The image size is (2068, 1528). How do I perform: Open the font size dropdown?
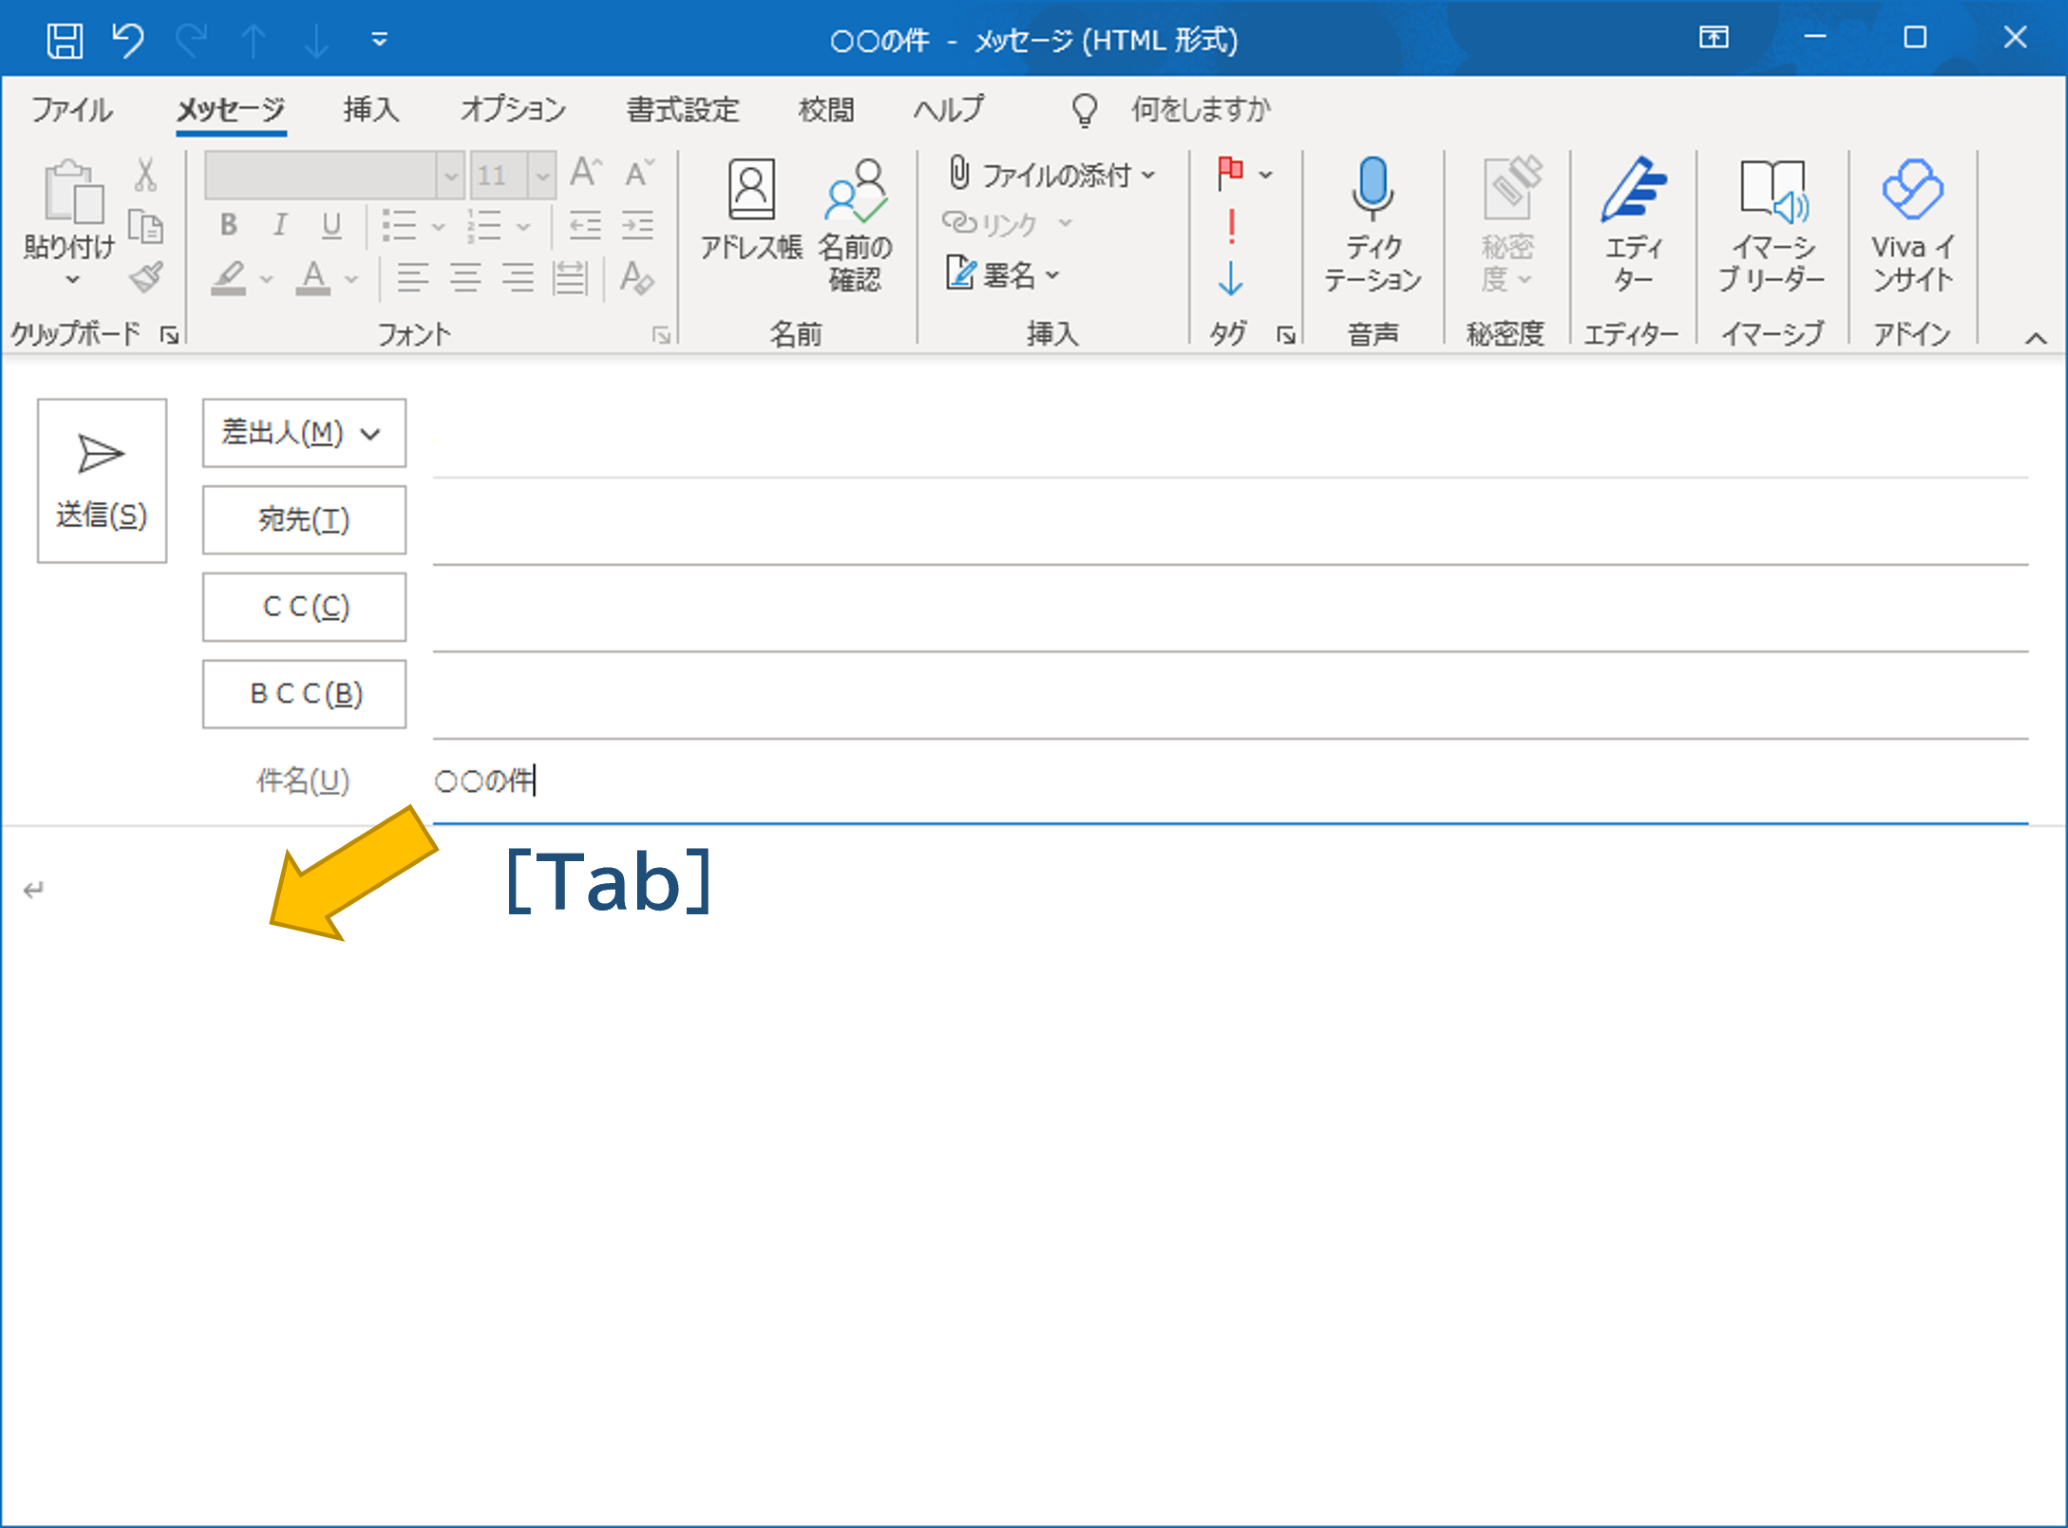(x=542, y=176)
